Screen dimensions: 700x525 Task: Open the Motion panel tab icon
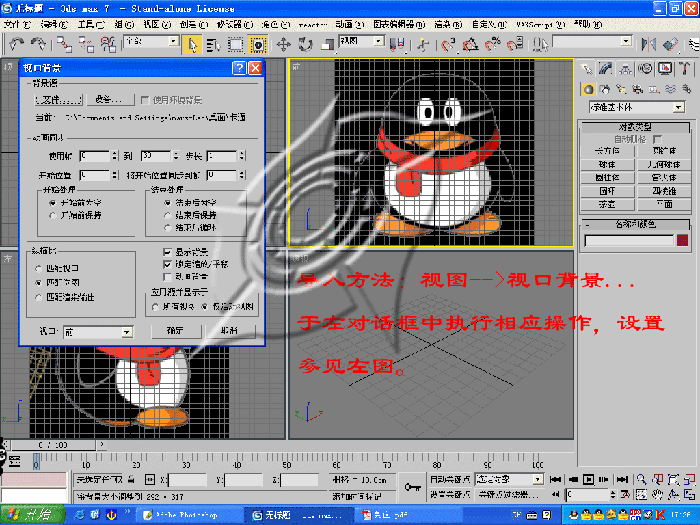tap(646, 69)
